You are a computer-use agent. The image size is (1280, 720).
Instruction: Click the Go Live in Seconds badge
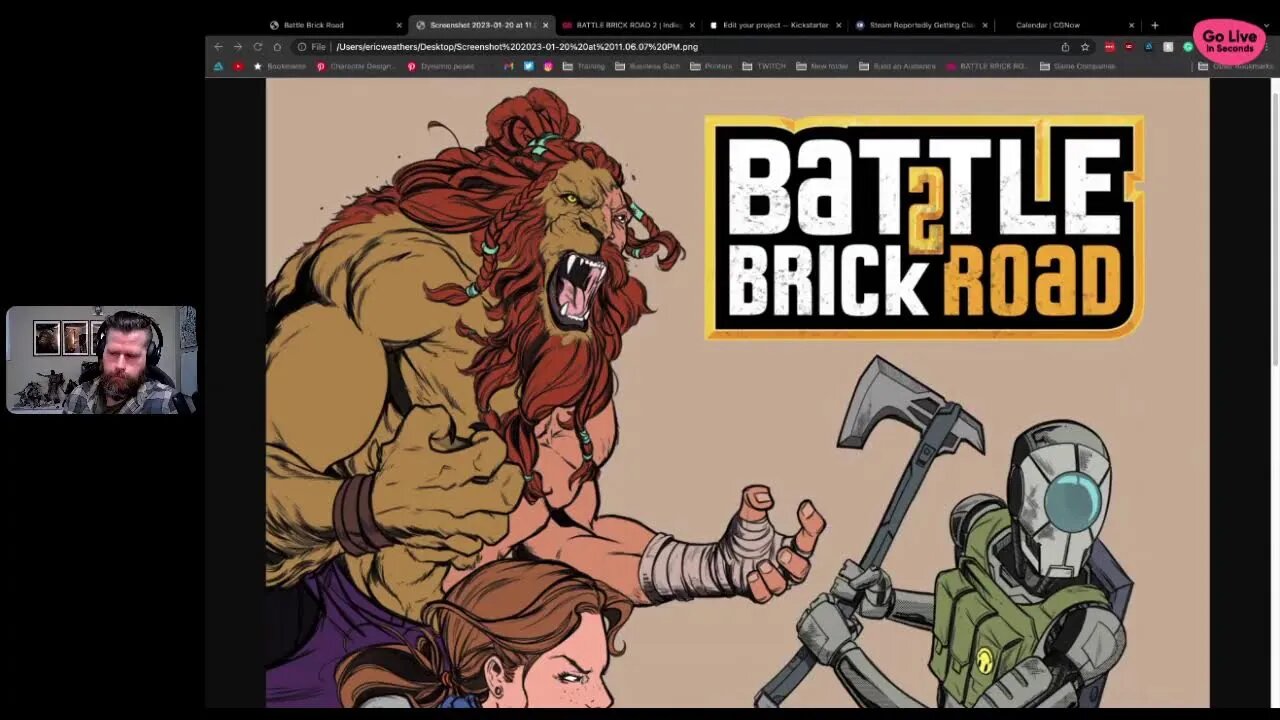1229,42
